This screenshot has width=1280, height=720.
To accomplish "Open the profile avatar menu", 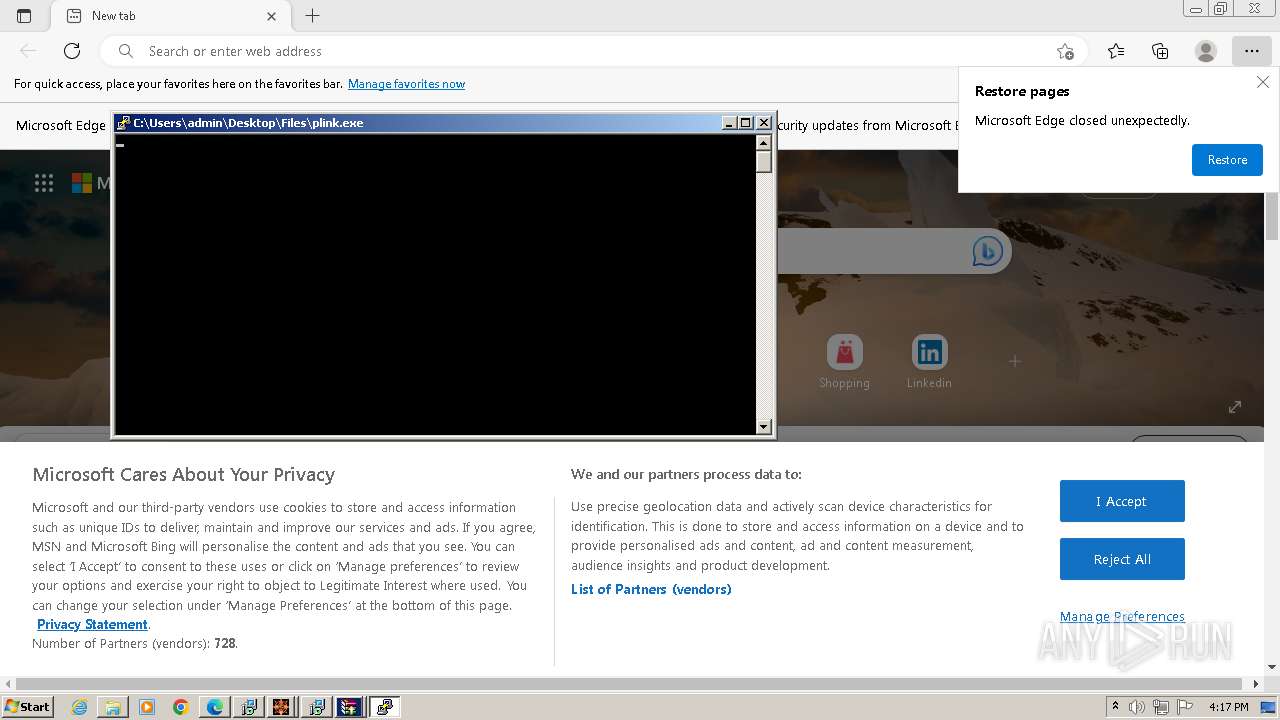I will (1206, 51).
